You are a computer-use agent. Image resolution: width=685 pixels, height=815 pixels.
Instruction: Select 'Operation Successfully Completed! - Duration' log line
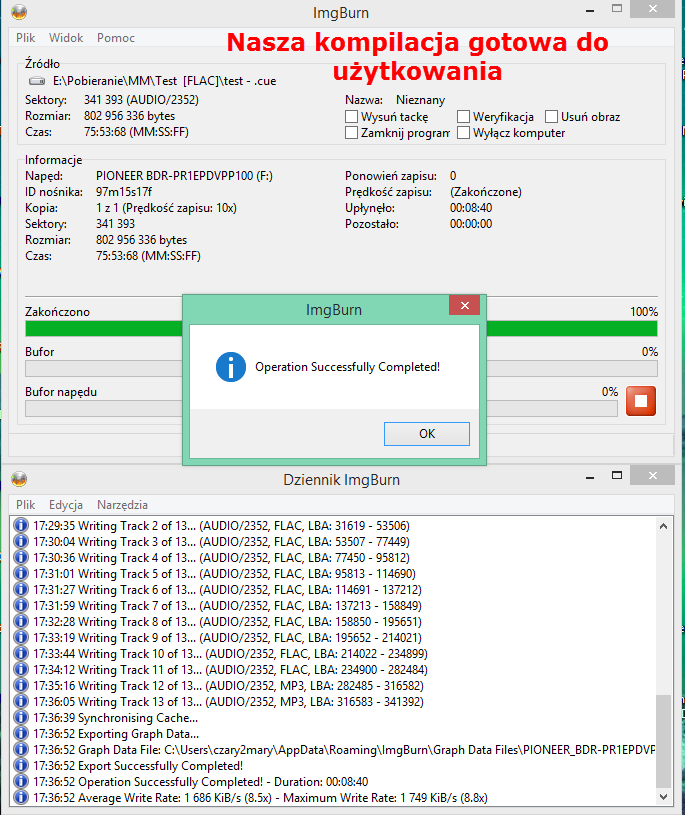[x=201, y=782]
